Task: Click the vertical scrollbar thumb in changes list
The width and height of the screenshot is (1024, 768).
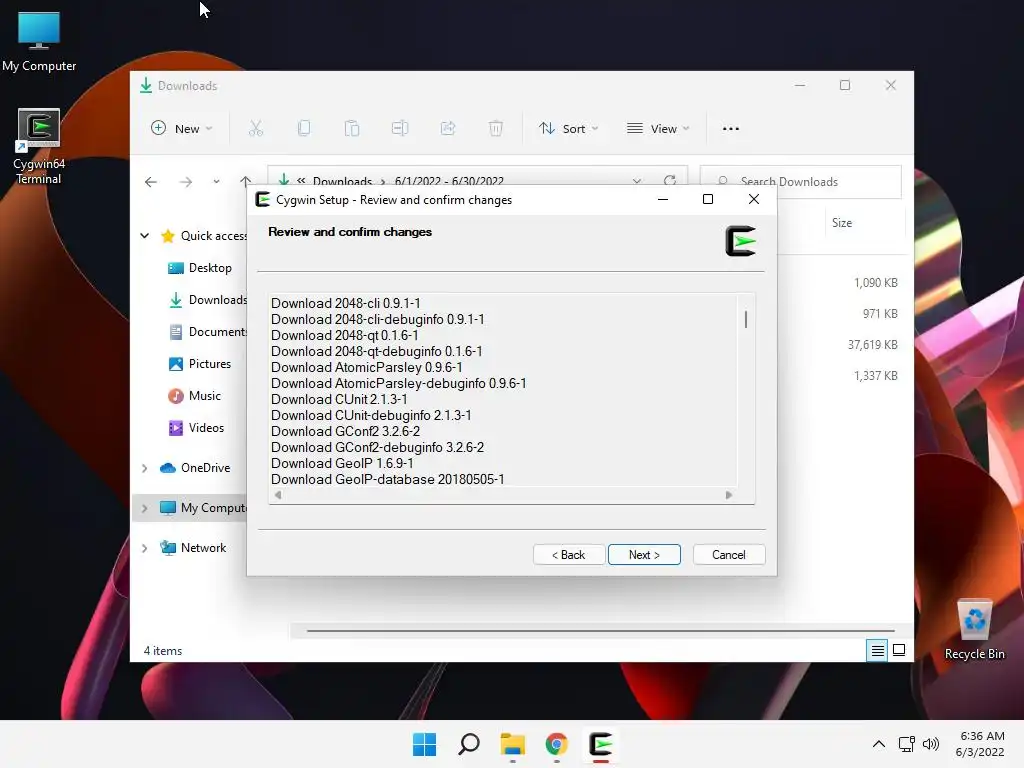Action: click(746, 319)
